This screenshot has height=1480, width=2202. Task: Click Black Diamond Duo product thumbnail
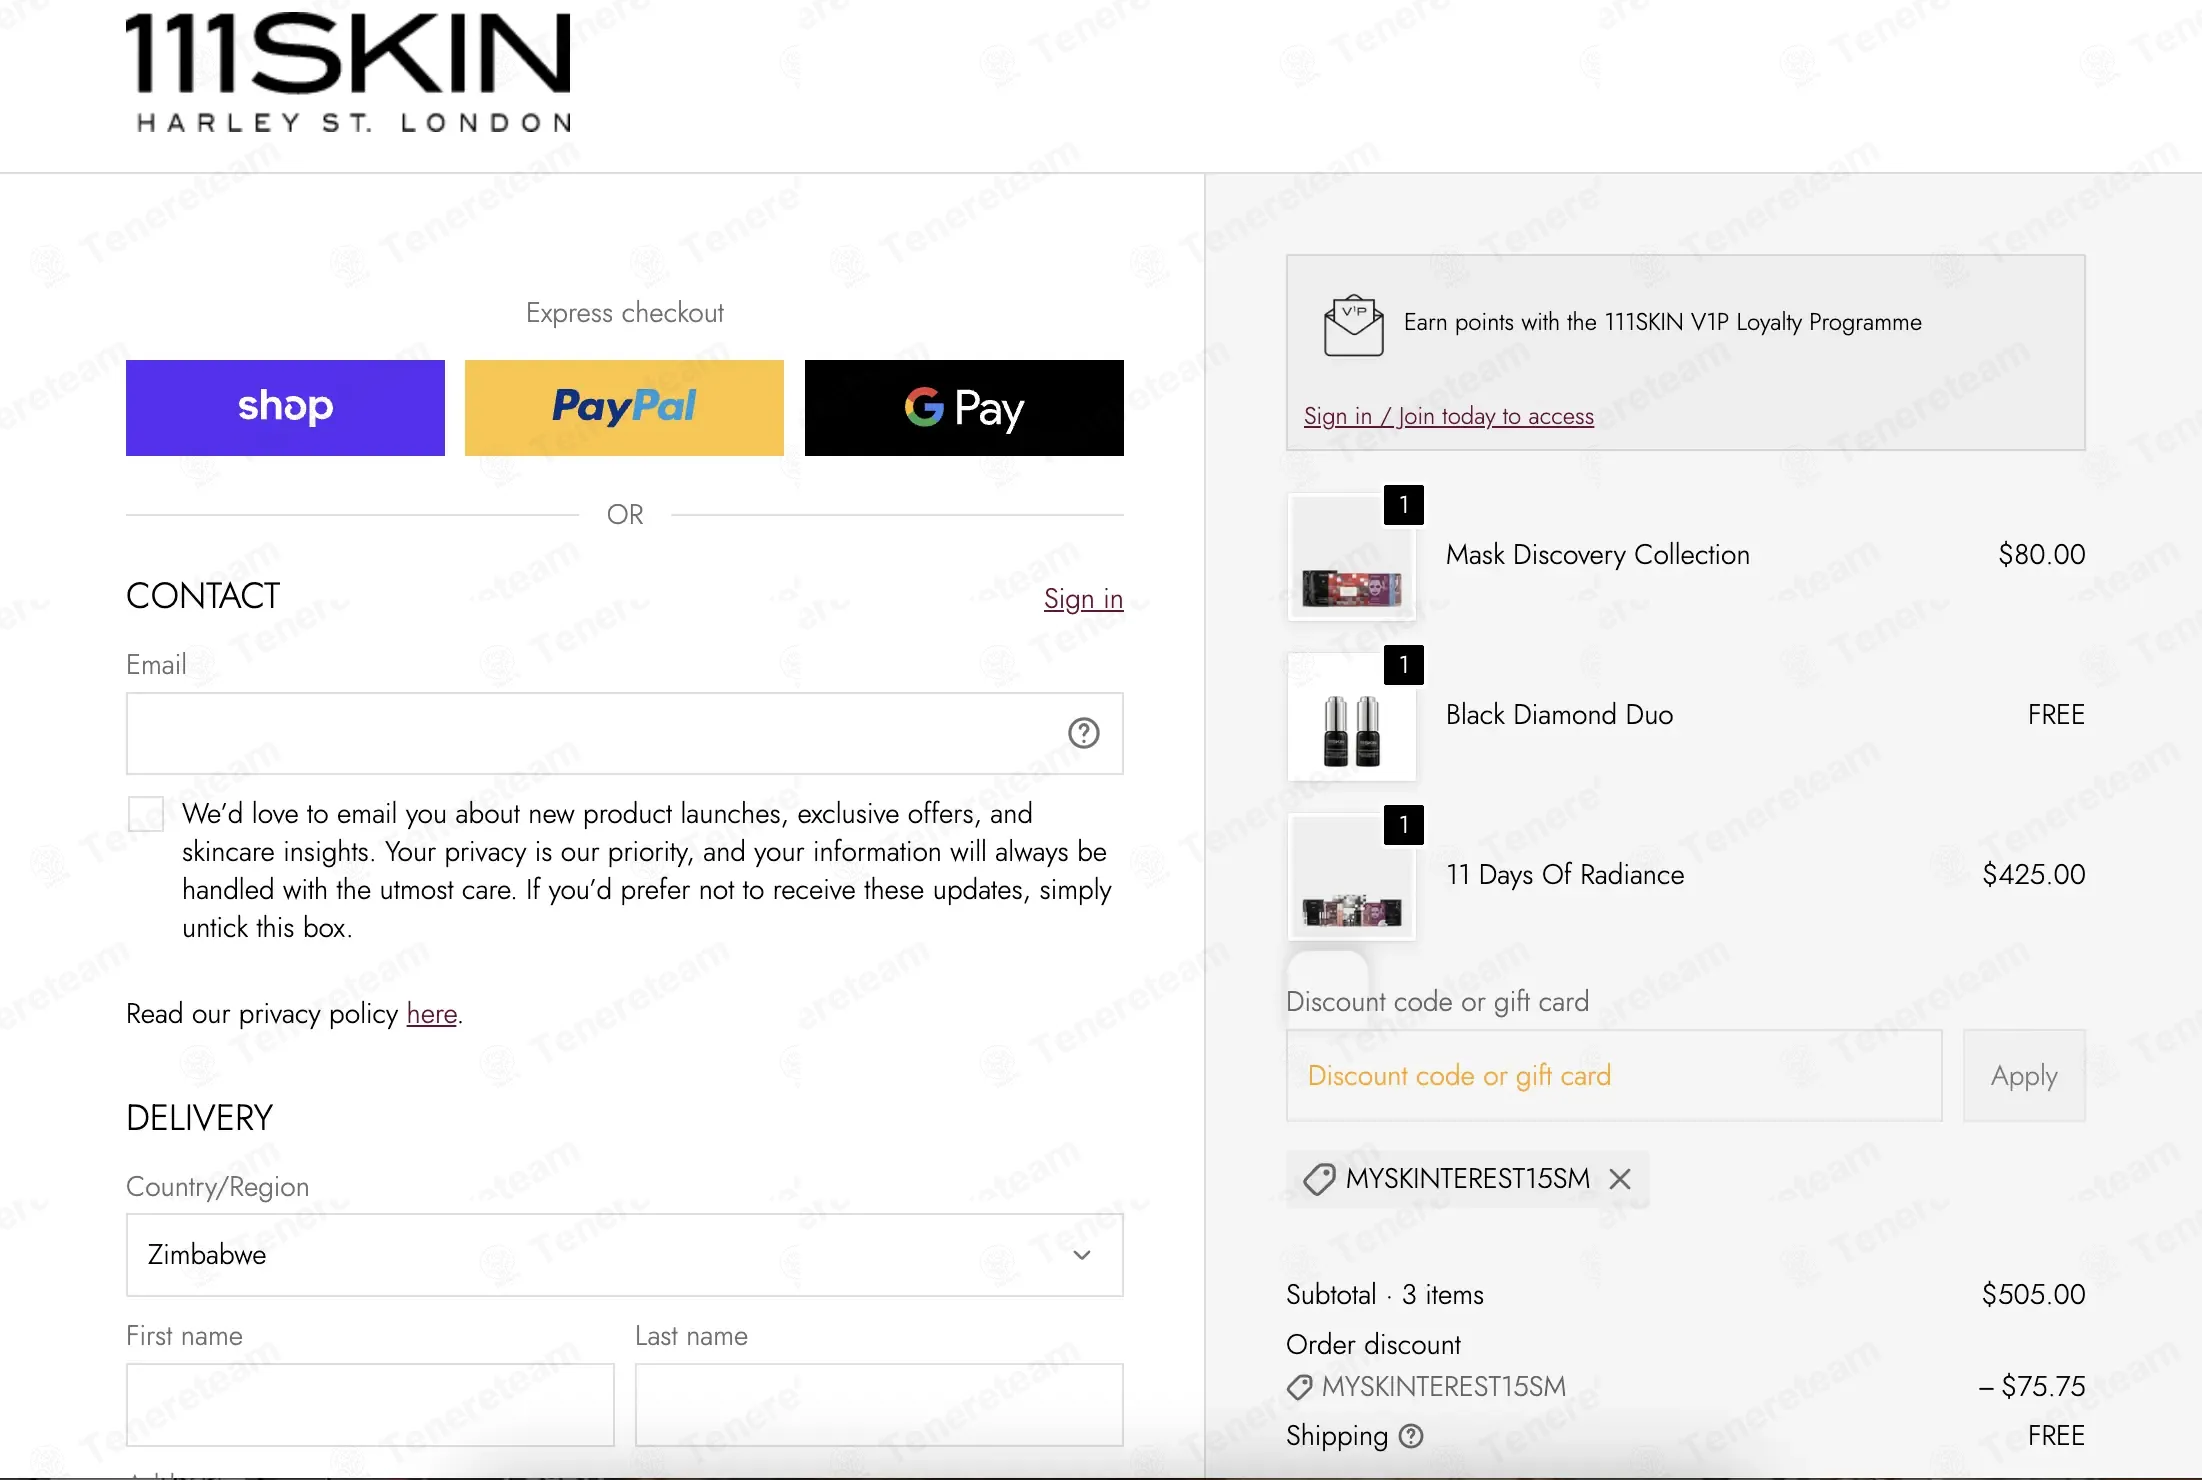pos(1352,716)
